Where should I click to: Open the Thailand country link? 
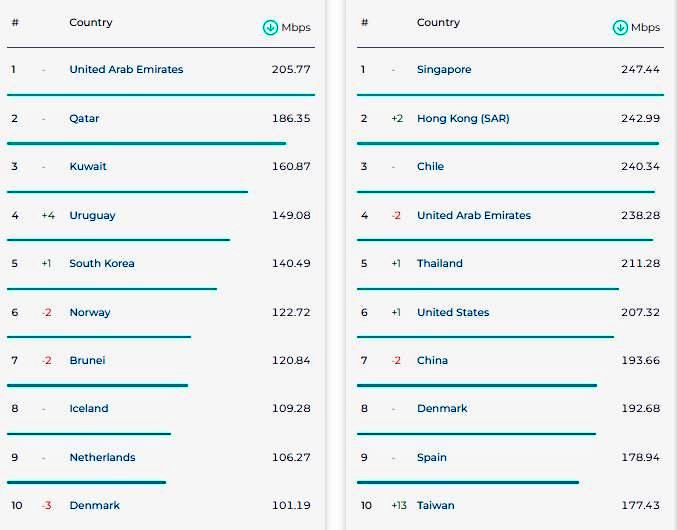[440, 263]
